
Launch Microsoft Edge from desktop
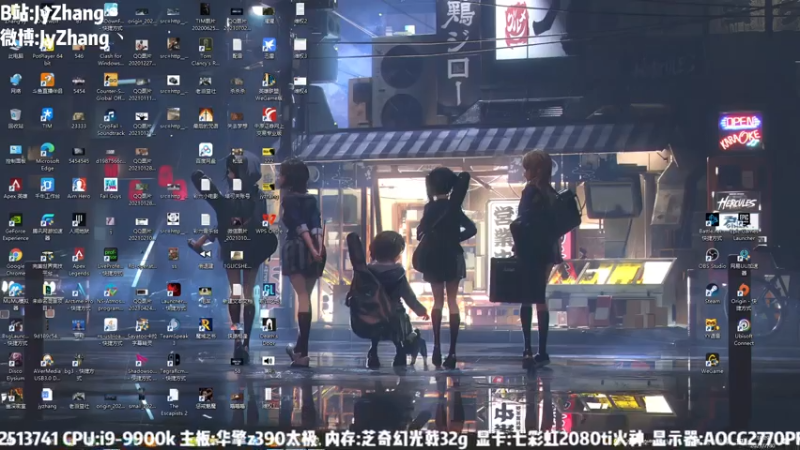pos(47,156)
